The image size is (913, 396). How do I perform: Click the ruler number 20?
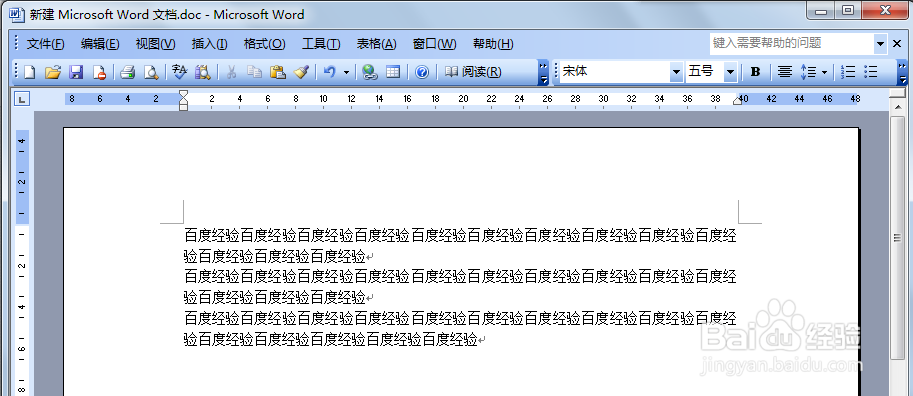(x=463, y=99)
